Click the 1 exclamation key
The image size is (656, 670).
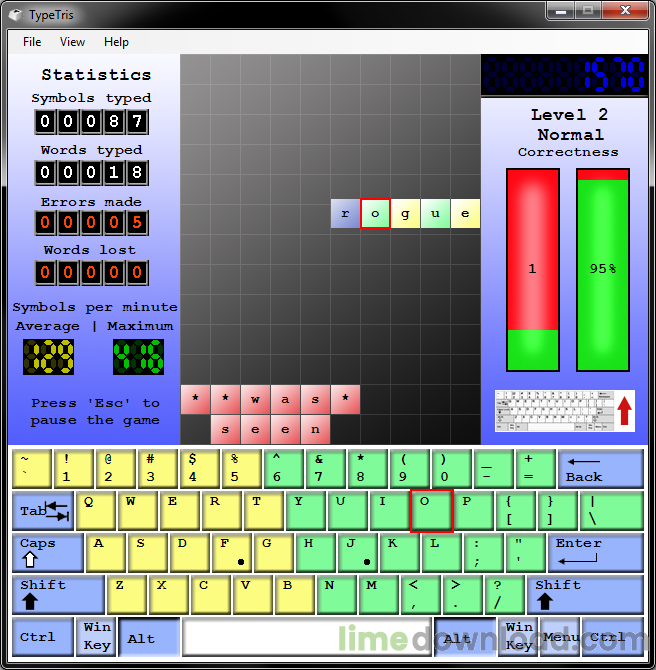point(74,469)
